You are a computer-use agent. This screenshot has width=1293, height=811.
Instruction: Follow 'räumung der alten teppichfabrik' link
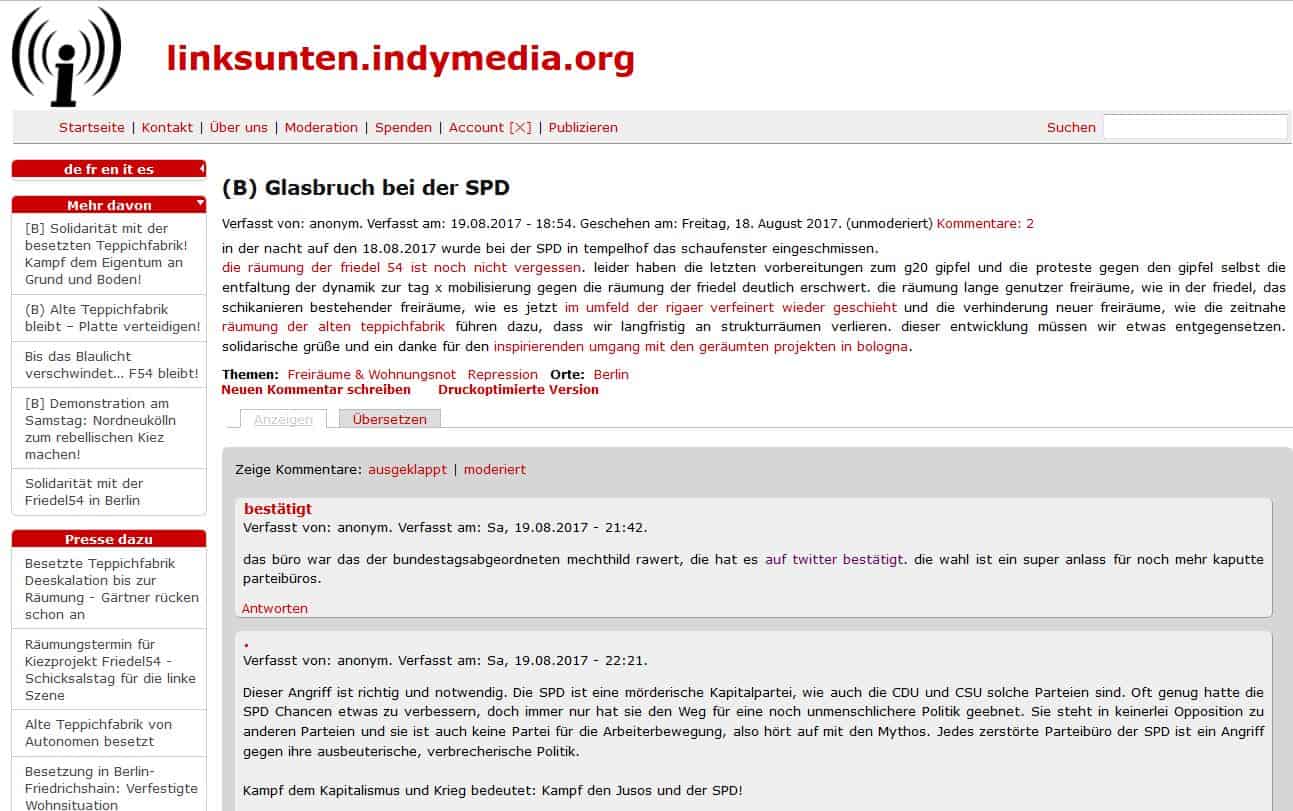335,327
